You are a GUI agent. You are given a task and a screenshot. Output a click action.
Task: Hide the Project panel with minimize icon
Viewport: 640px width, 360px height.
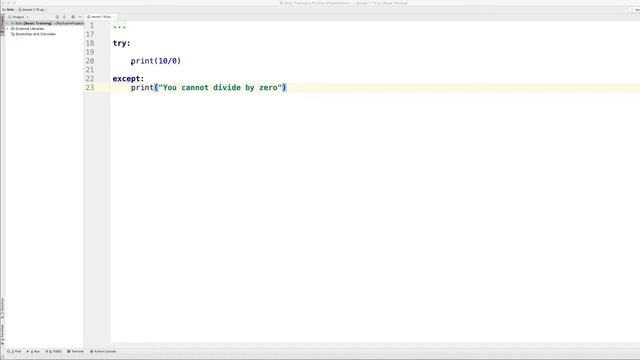80,17
